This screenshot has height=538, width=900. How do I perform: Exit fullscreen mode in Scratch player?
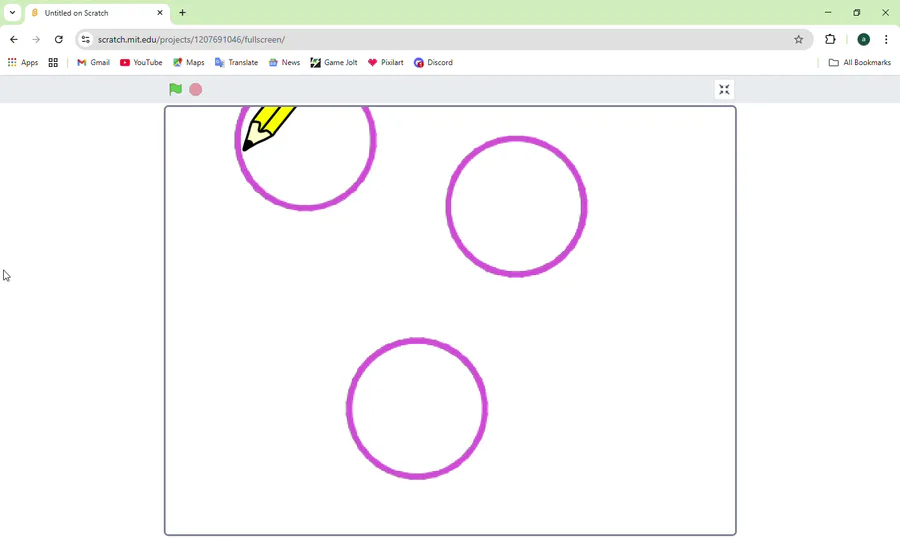(724, 90)
